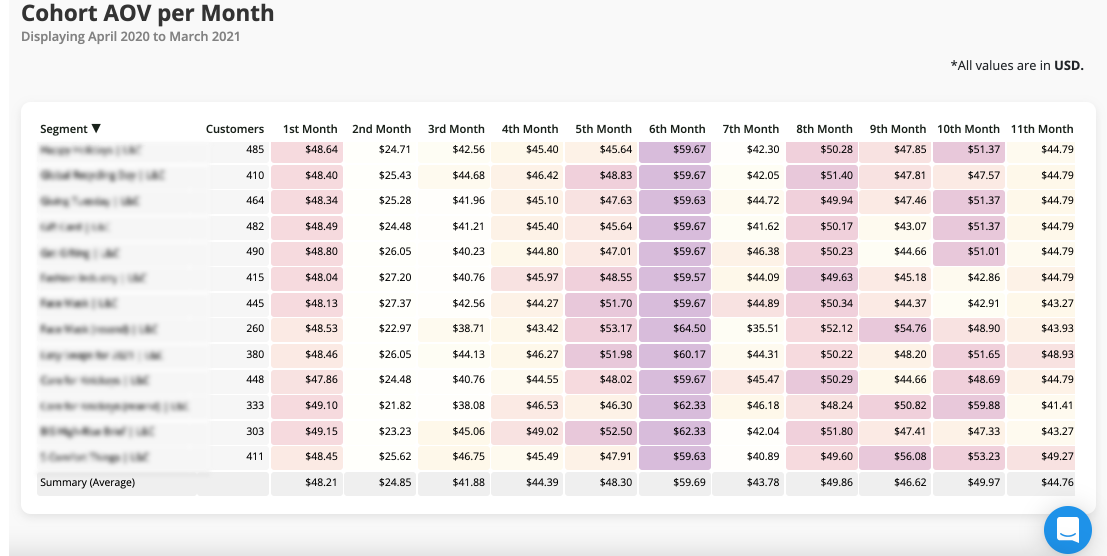Viewport: 1107px width, 556px height.
Task: Click the 'Cohort AOV per Month' title
Action: 148,13
